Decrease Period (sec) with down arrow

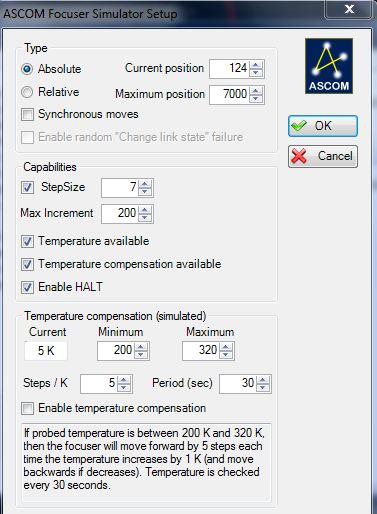[x=263, y=387]
